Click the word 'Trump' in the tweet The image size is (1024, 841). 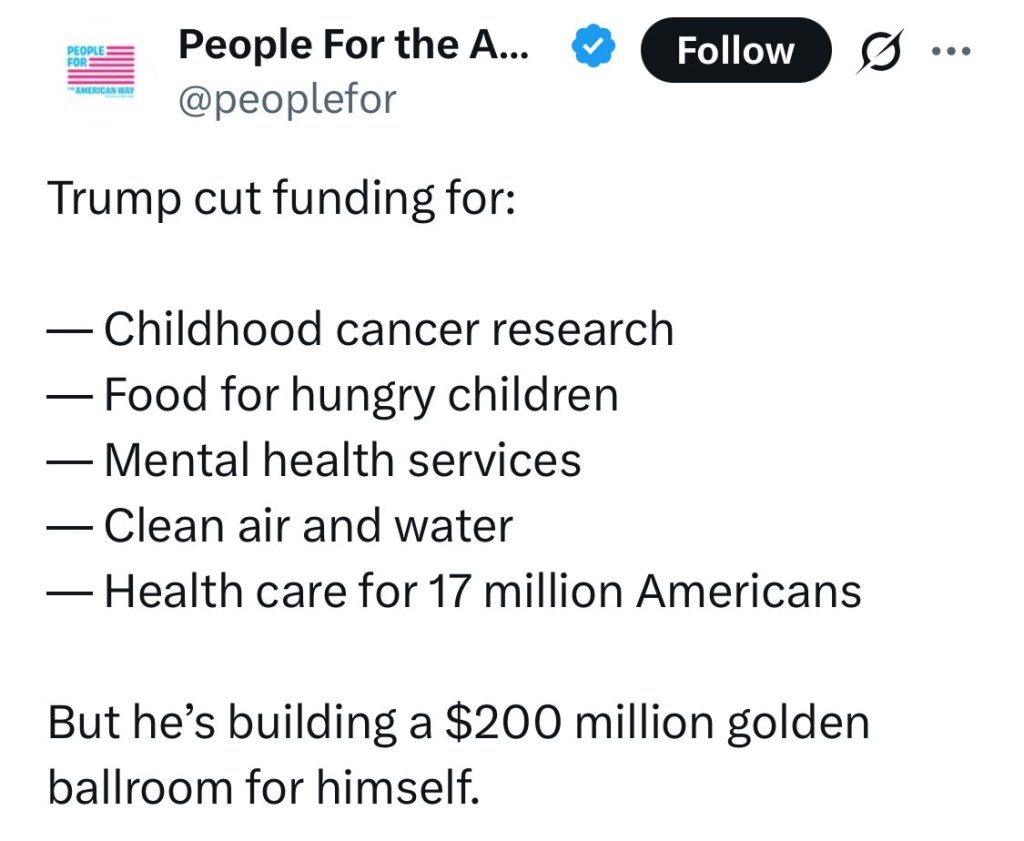click(114, 198)
